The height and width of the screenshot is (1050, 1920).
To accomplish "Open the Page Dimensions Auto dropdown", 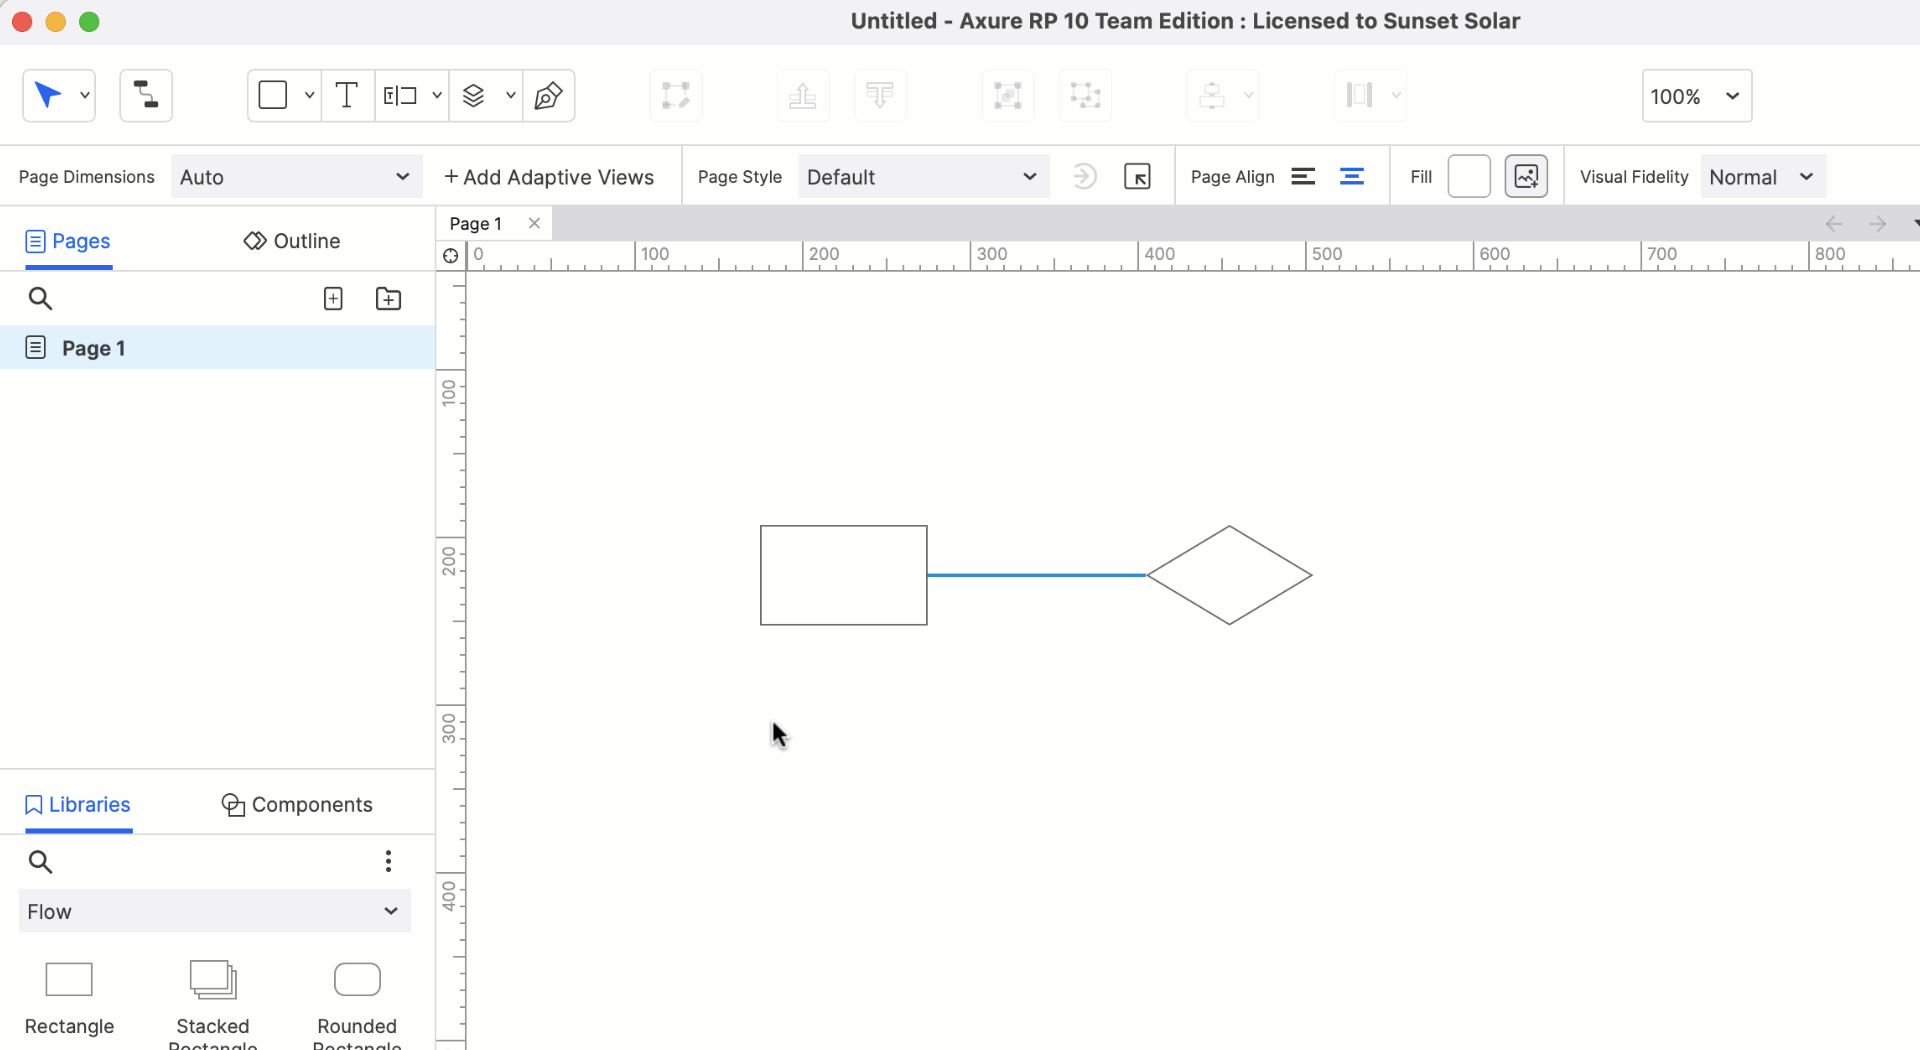I will point(296,177).
